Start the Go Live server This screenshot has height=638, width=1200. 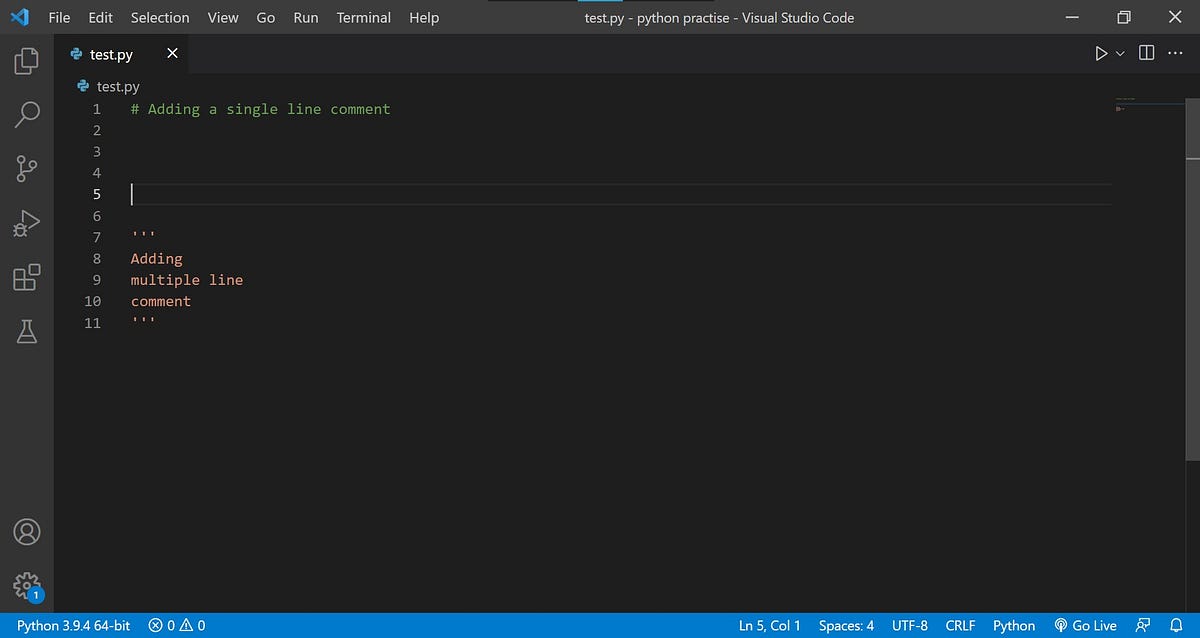1086,625
